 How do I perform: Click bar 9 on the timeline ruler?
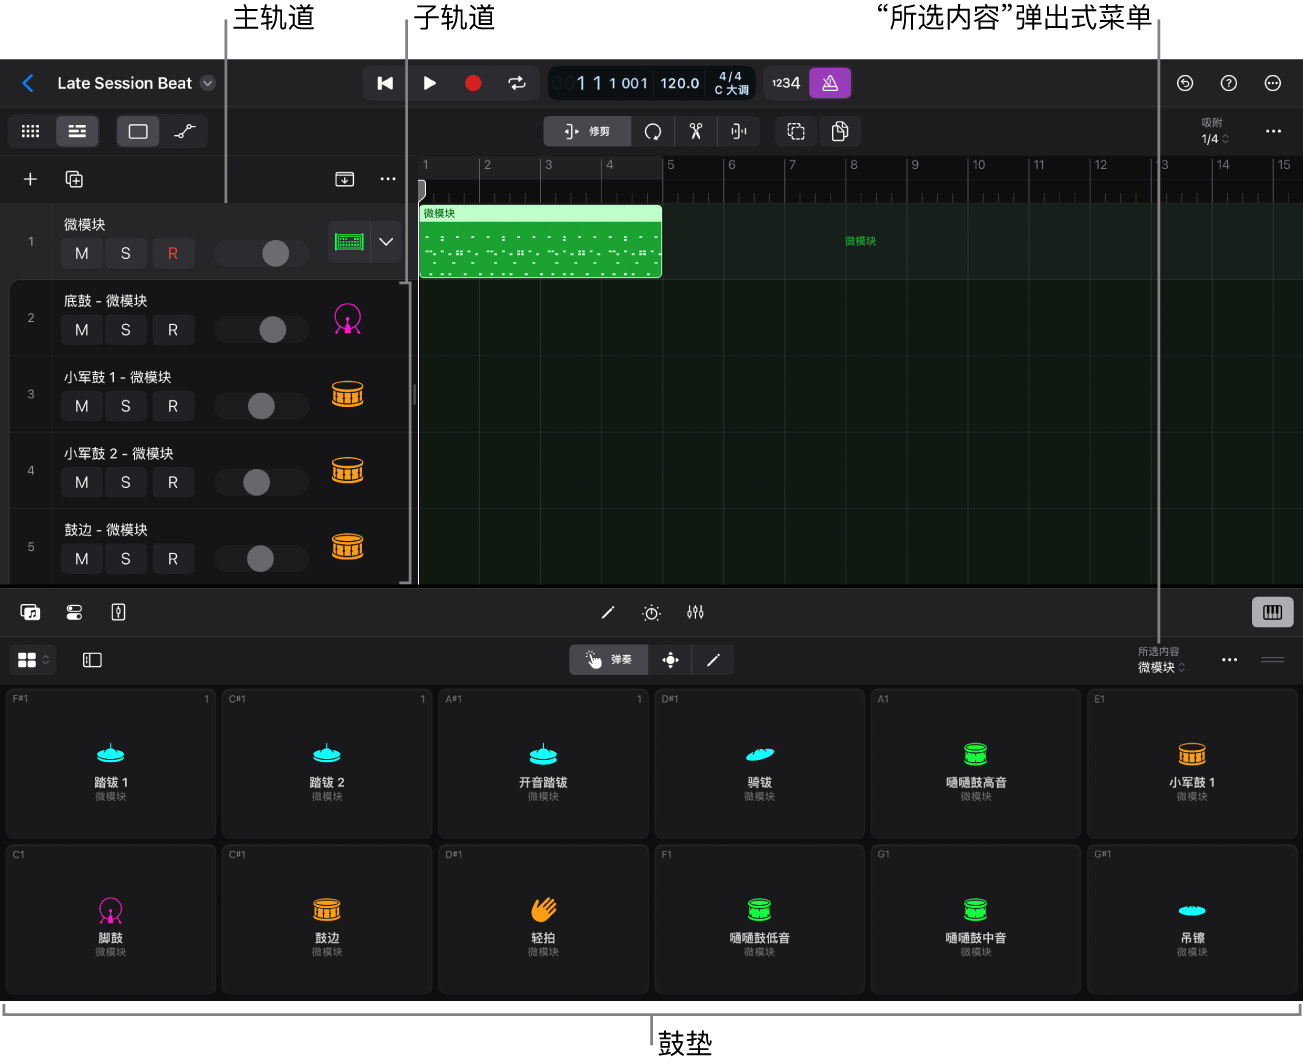[915, 165]
